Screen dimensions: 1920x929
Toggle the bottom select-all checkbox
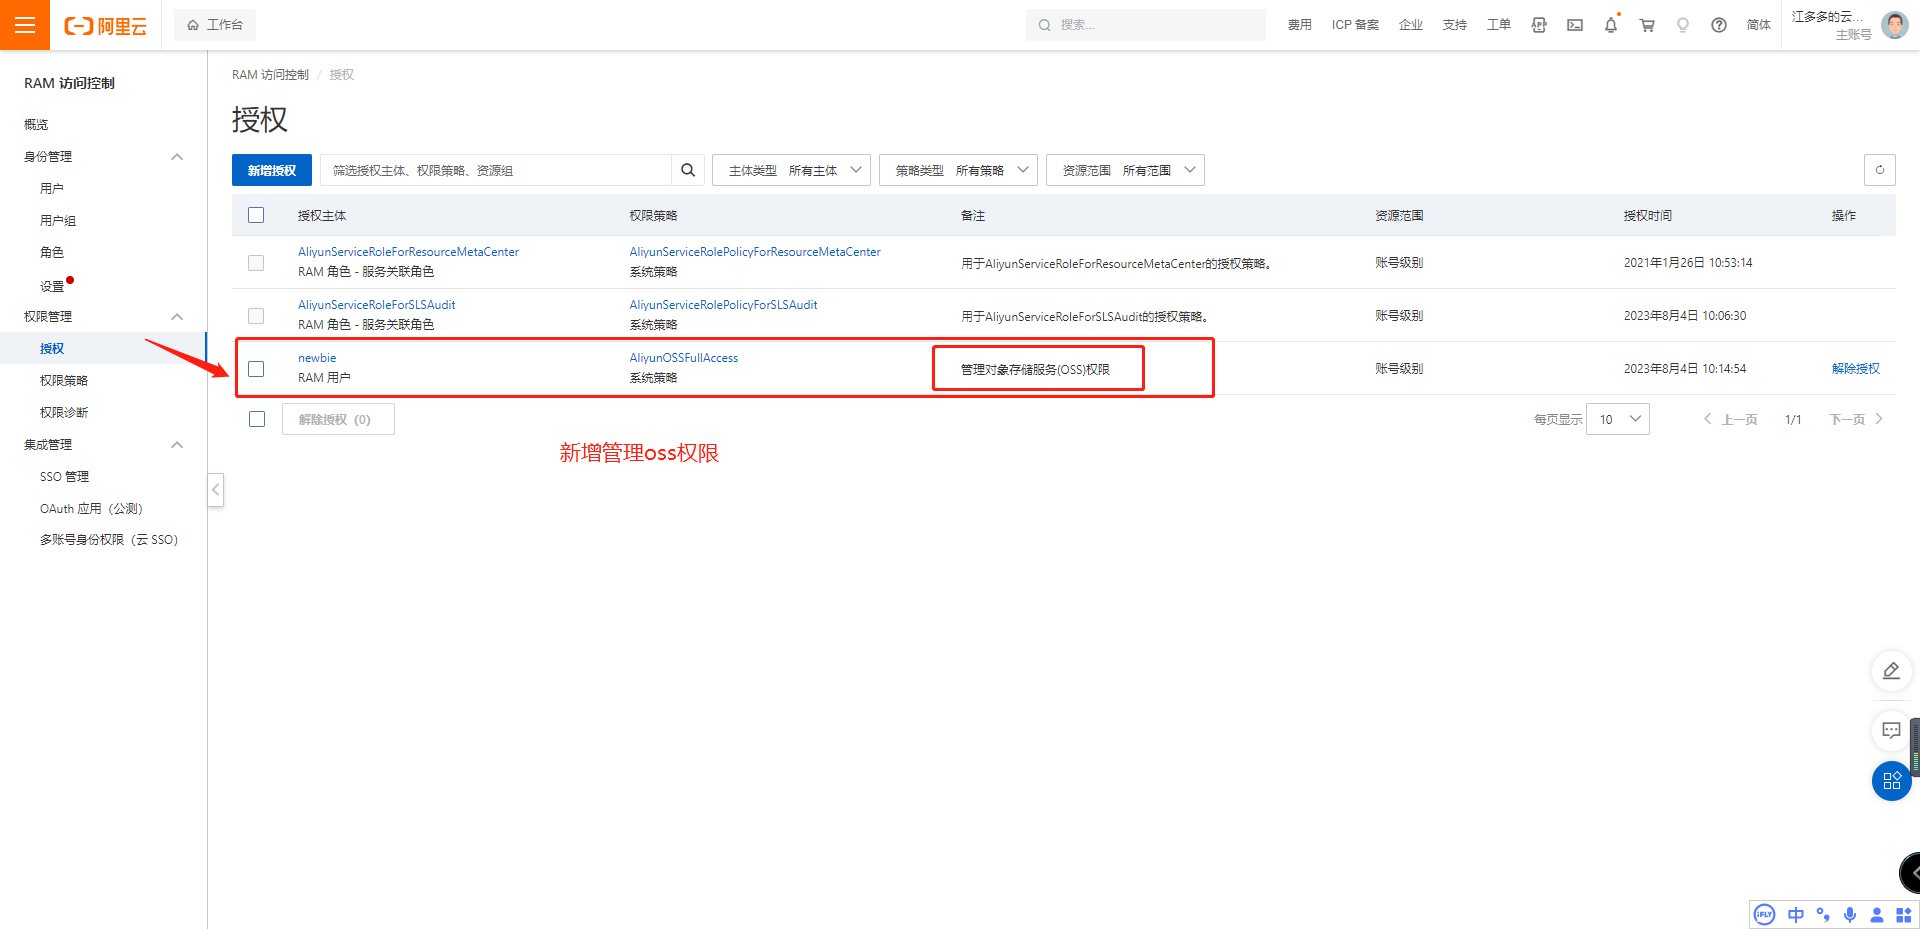[x=257, y=419]
